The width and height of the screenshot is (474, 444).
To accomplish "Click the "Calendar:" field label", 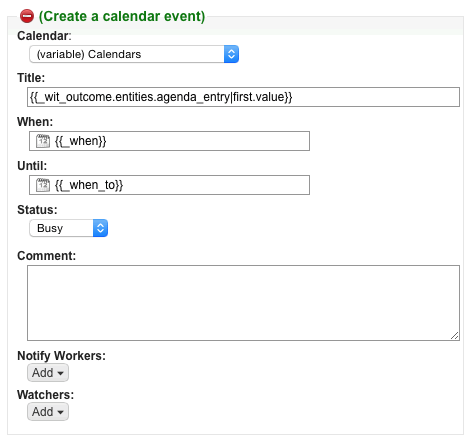I will (x=44, y=36).
